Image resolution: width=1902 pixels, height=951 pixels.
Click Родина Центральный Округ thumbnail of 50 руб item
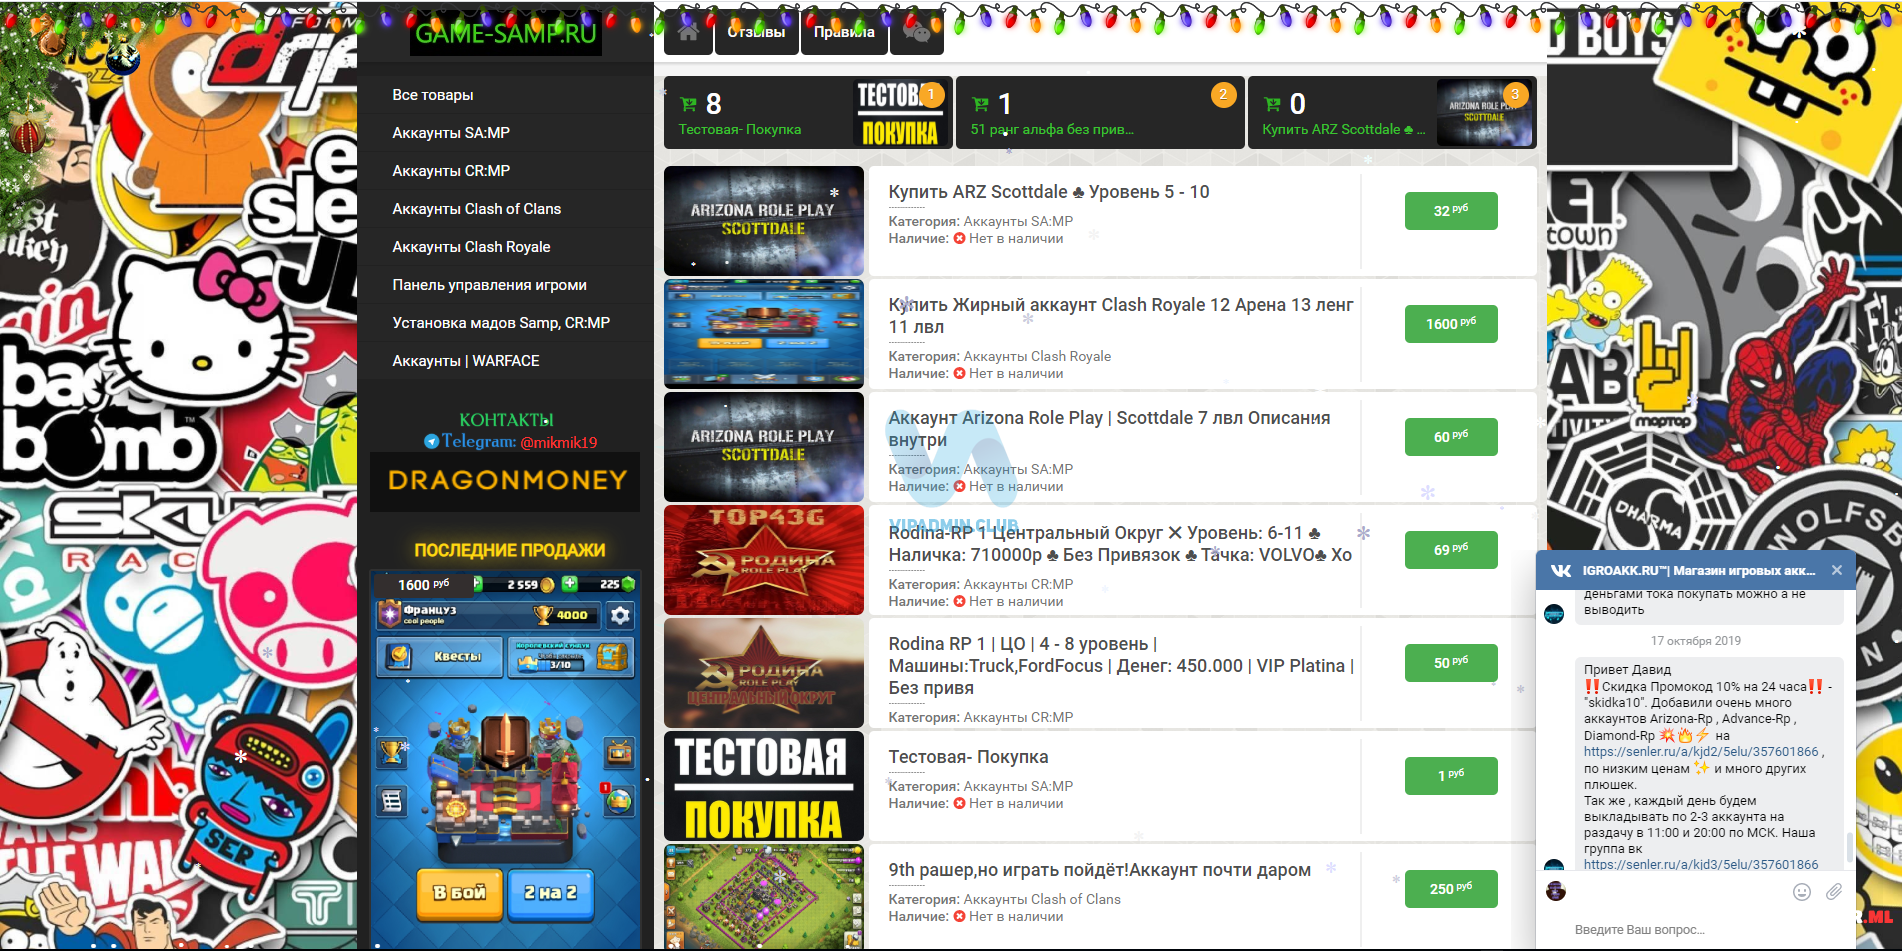(x=764, y=673)
